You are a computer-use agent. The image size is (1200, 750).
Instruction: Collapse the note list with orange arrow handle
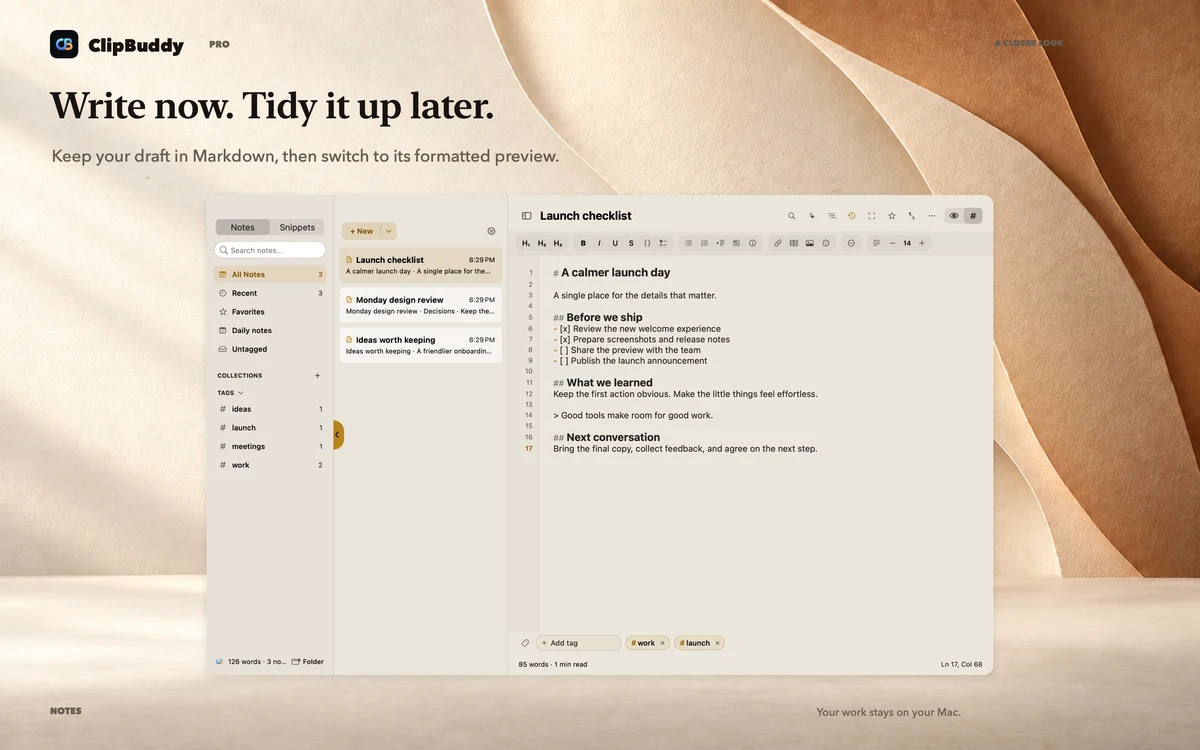pyautogui.click(x=338, y=435)
